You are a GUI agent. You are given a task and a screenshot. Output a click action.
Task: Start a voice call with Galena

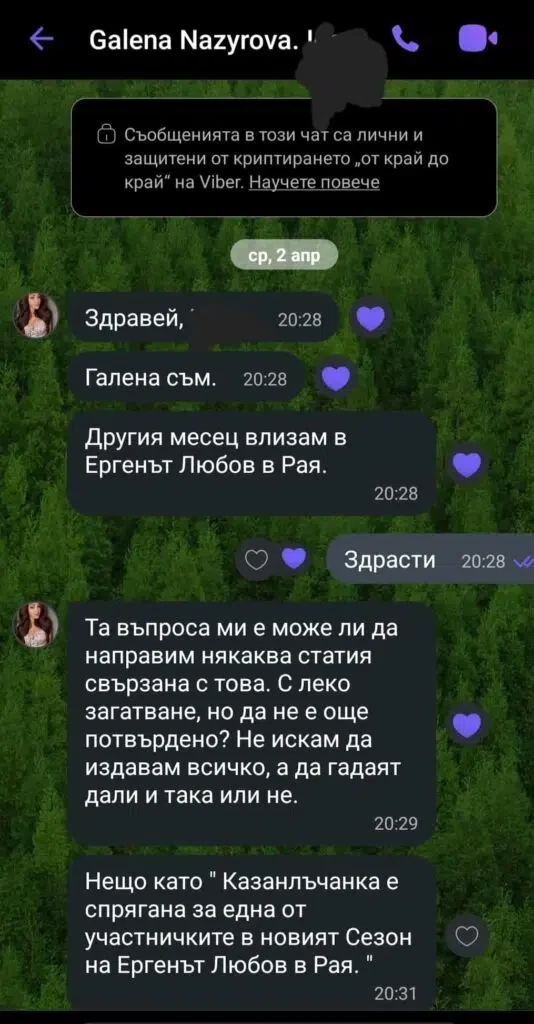407,40
